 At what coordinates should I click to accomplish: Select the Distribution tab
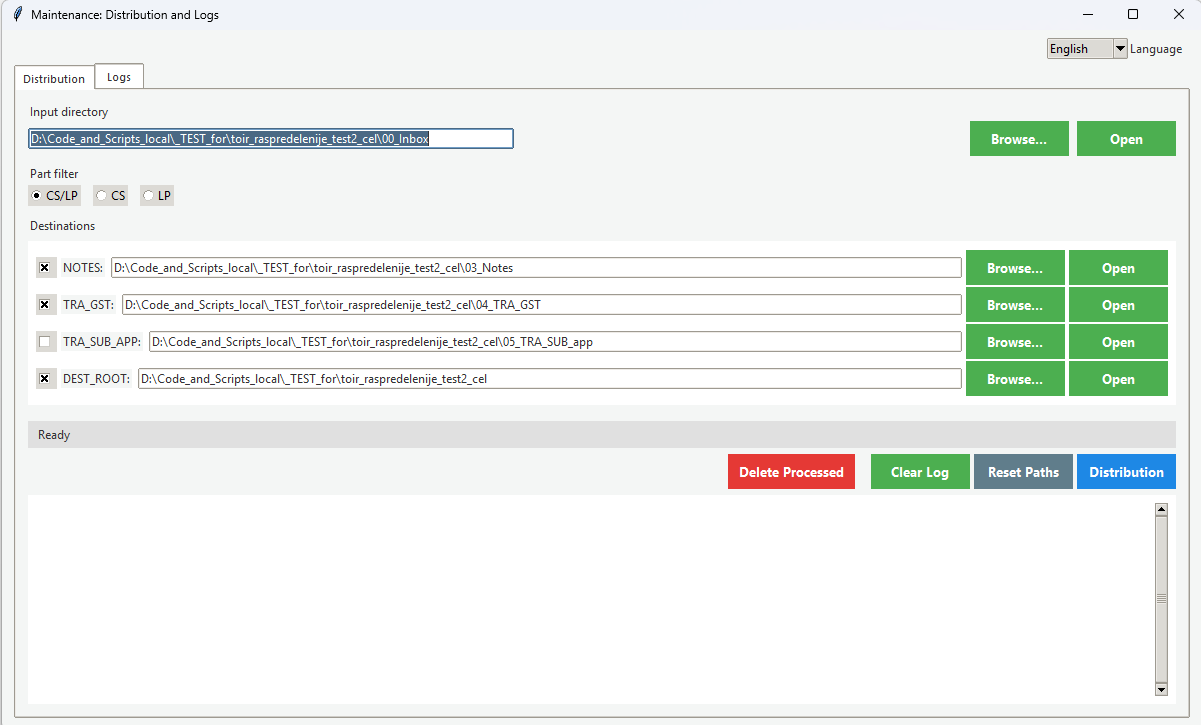54,79
